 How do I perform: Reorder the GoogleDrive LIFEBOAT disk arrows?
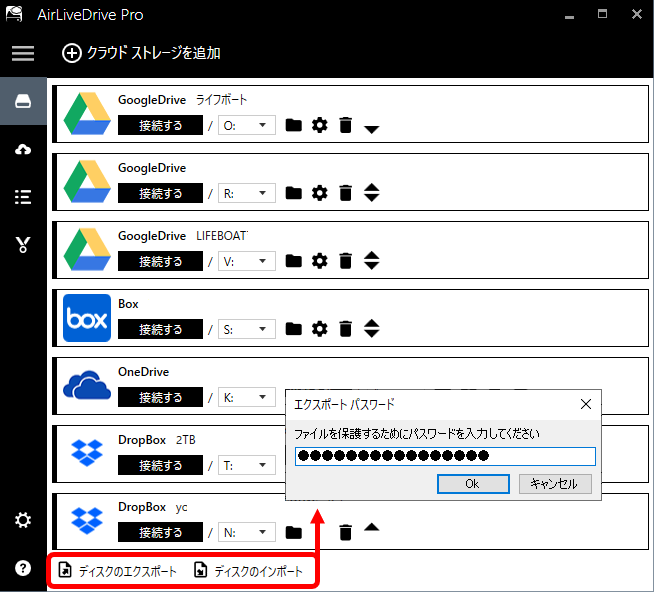click(x=372, y=261)
